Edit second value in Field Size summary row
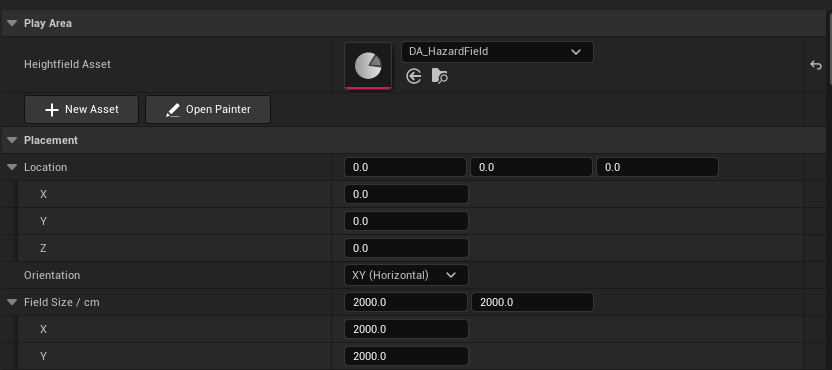 point(532,303)
